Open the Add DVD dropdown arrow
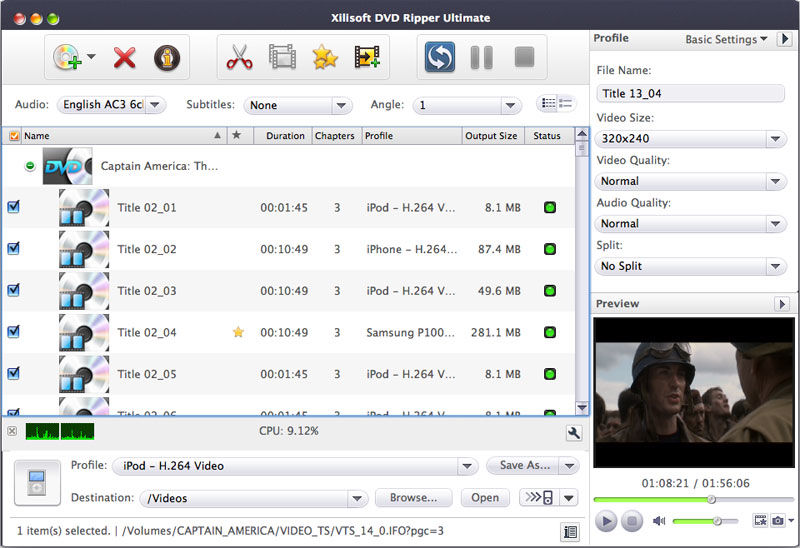Viewport: 800px width, 548px height. point(91,56)
